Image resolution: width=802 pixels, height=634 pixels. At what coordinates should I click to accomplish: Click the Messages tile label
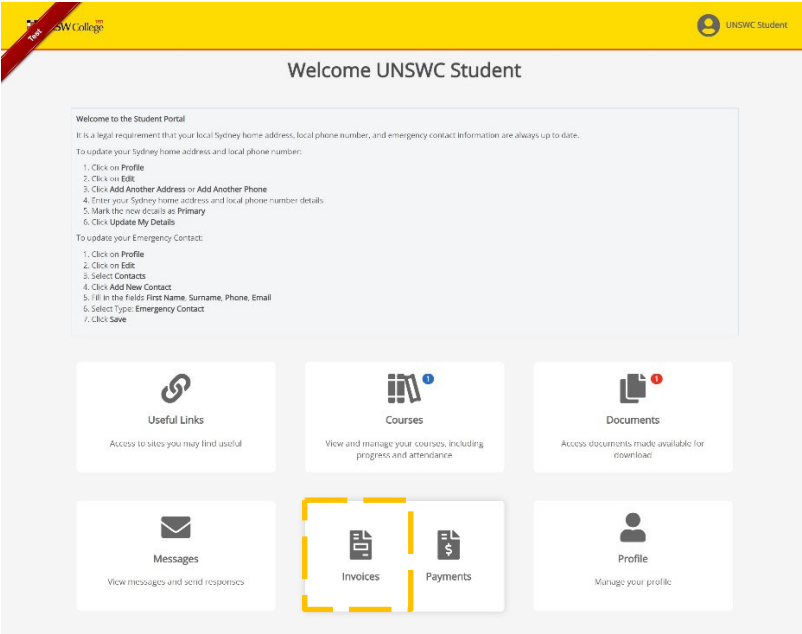pos(175,559)
